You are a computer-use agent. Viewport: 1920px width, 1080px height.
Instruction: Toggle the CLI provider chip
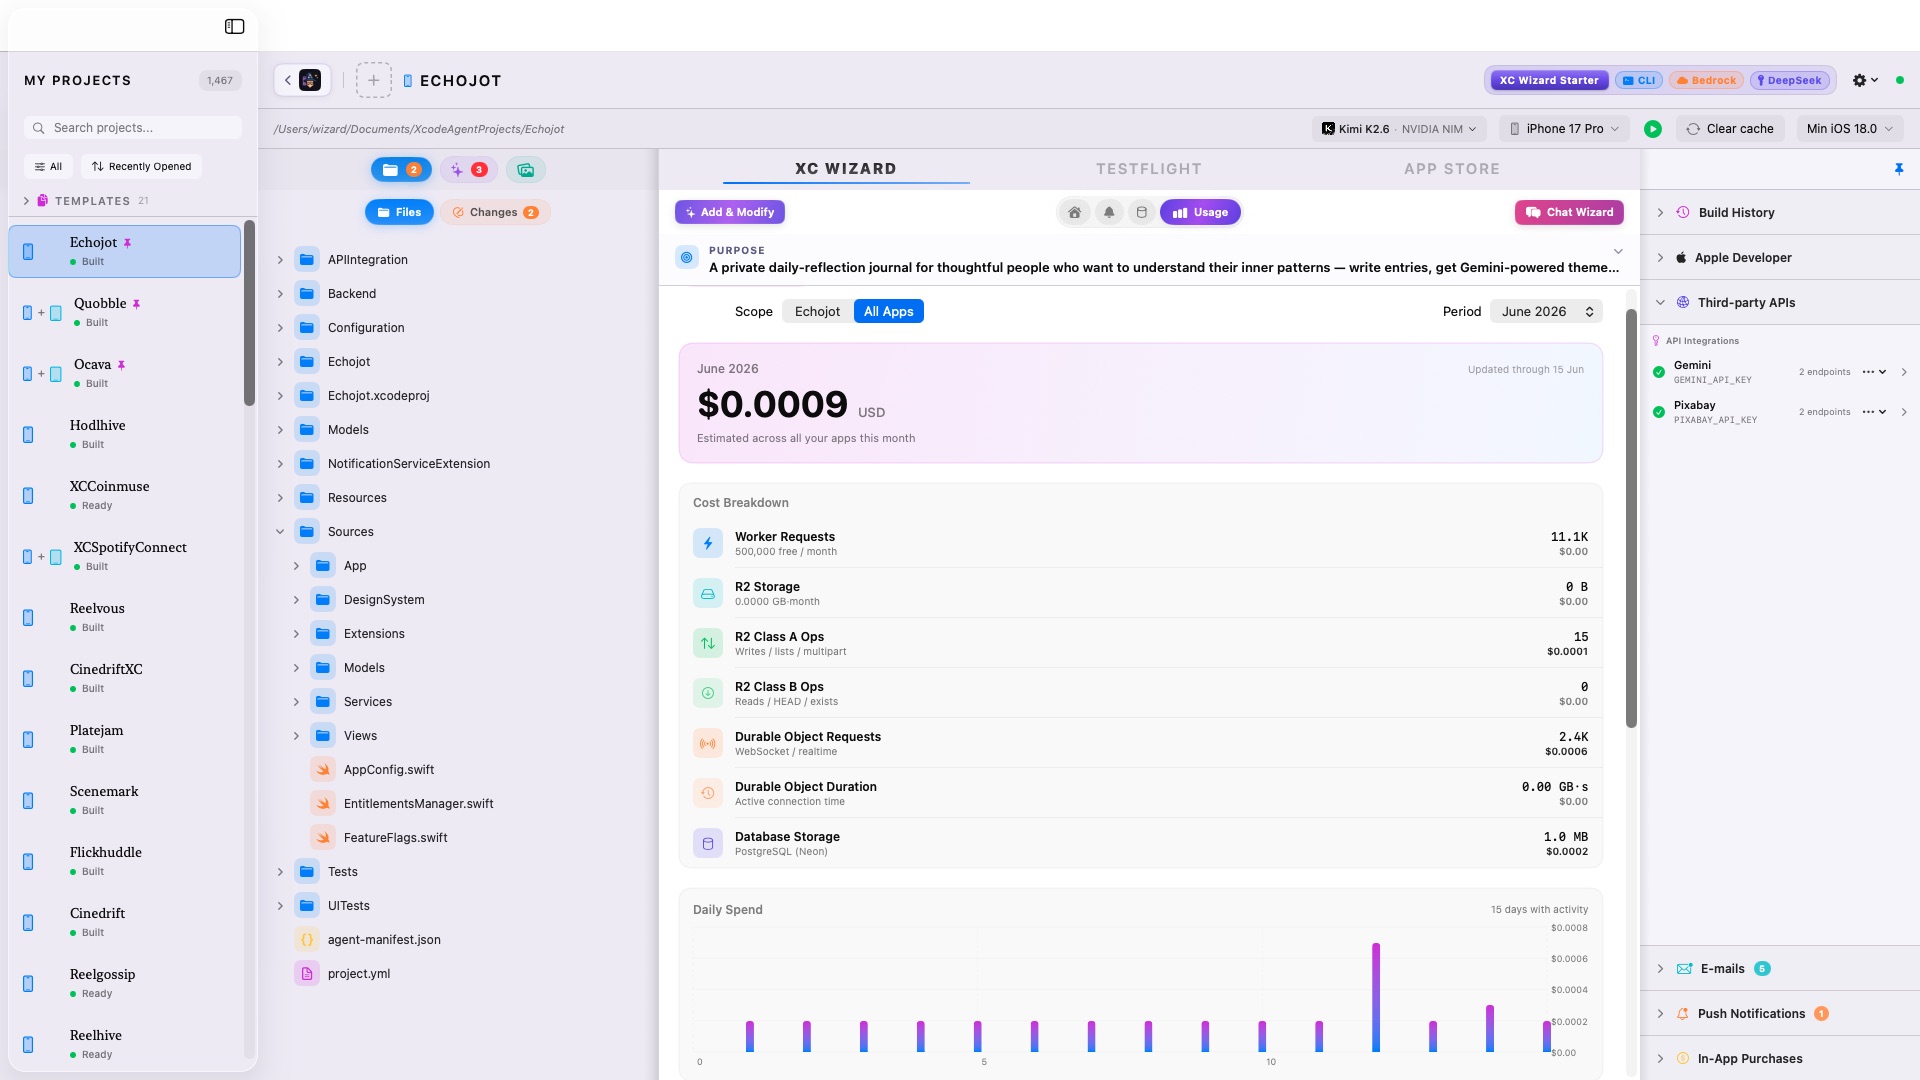[1639, 80]
